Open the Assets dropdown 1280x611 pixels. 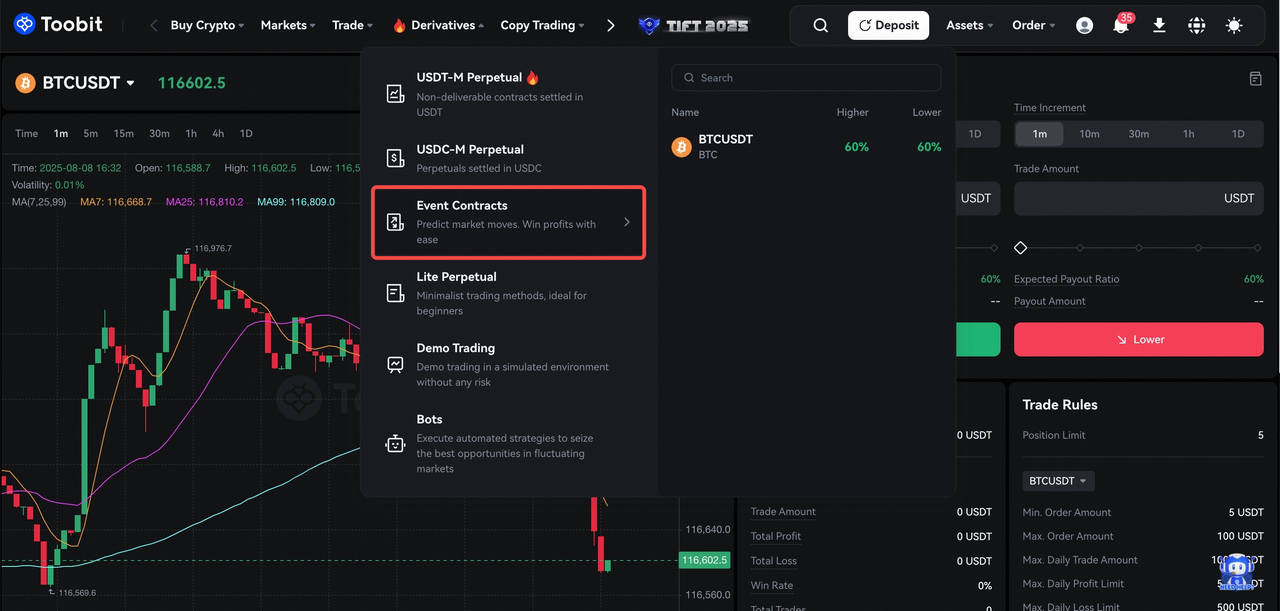(x=970, y=25)
